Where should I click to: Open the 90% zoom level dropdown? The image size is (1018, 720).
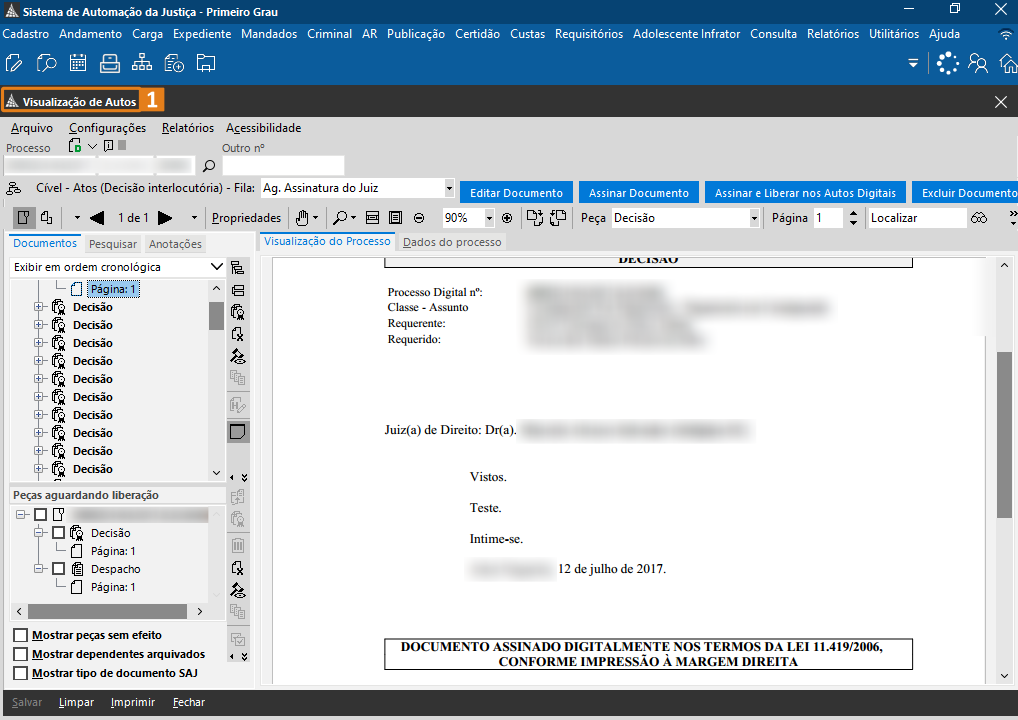tap(489, 218)
